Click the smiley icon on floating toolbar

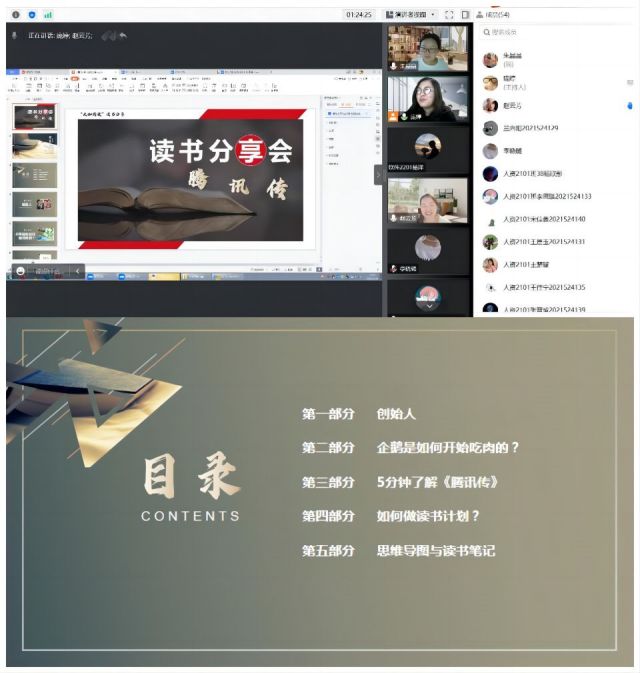pos(20,271)
